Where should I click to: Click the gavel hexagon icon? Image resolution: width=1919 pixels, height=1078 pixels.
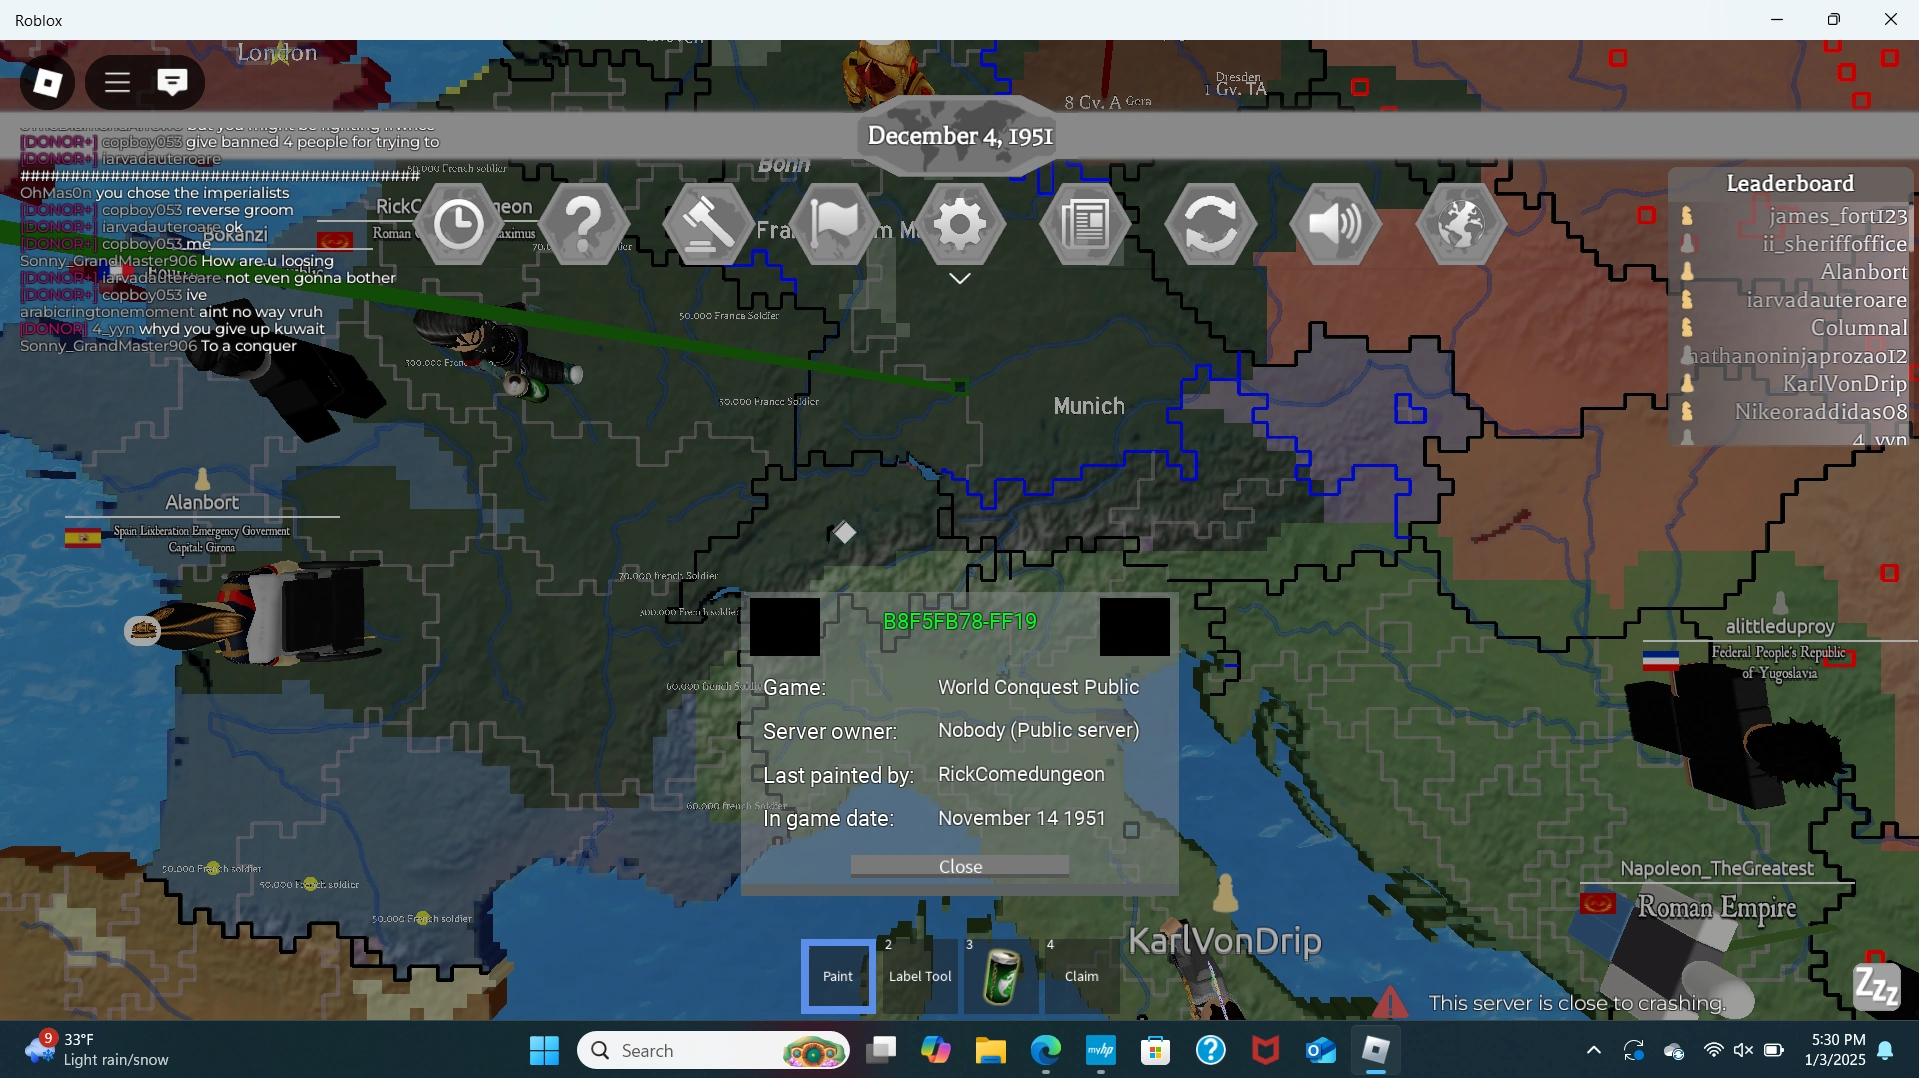[709, 224]
